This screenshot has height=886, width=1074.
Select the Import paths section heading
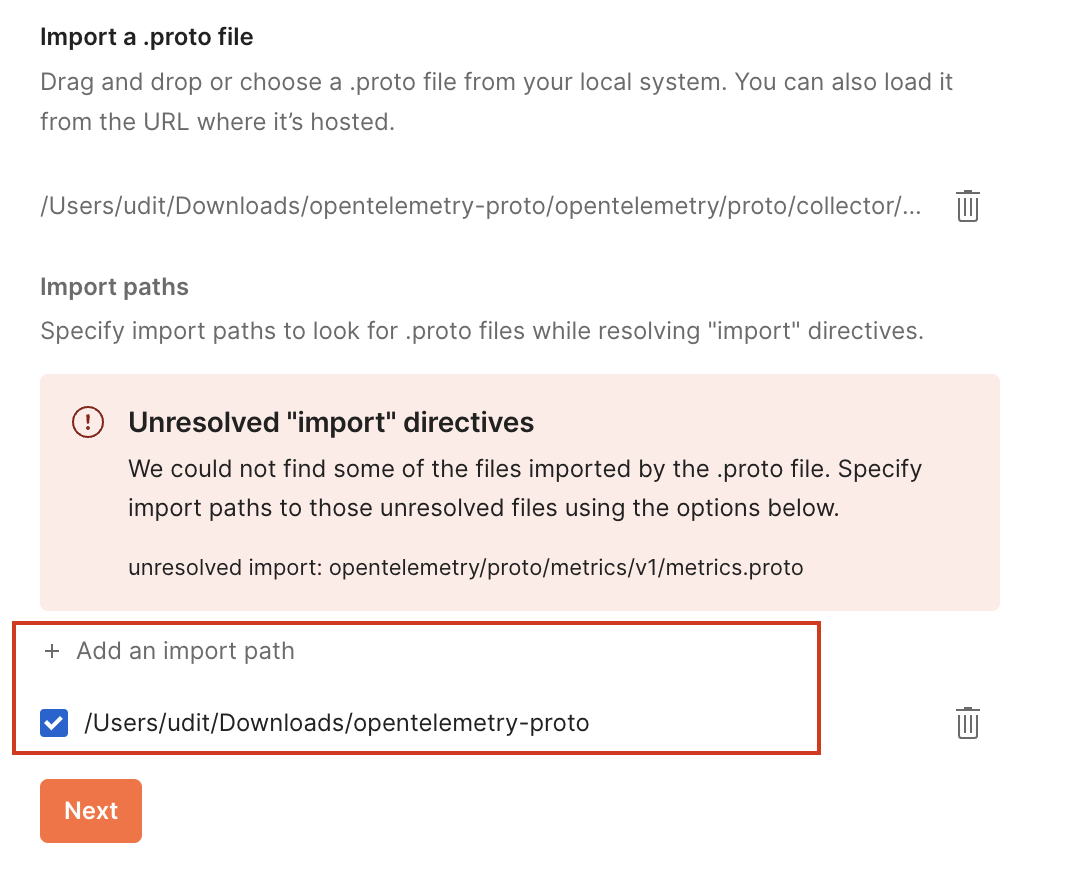[x=113, y=287]
